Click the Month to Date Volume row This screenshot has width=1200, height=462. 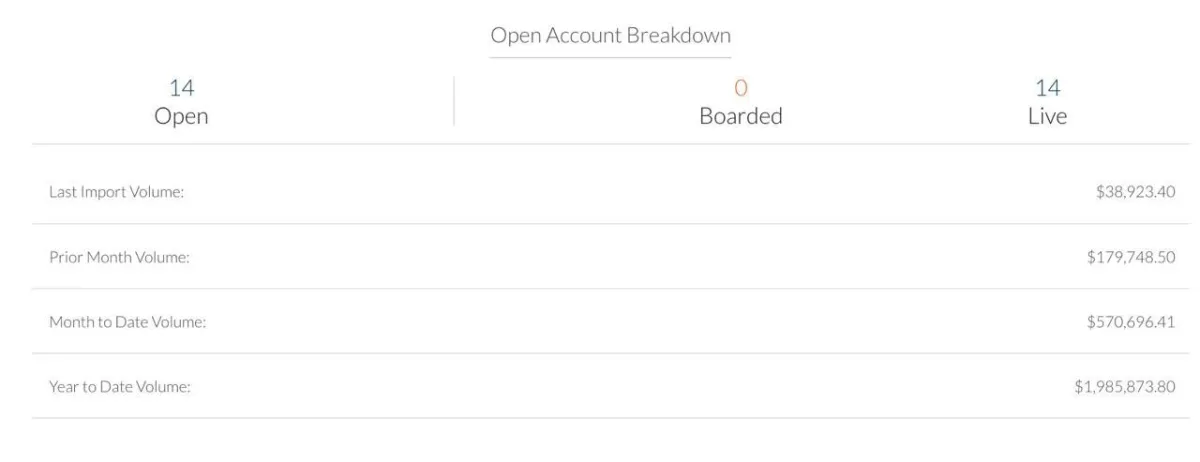coord(611,321)
